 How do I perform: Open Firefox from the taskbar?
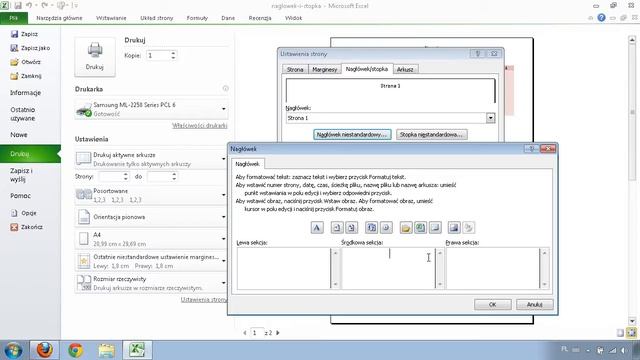[x=44, y=350]
